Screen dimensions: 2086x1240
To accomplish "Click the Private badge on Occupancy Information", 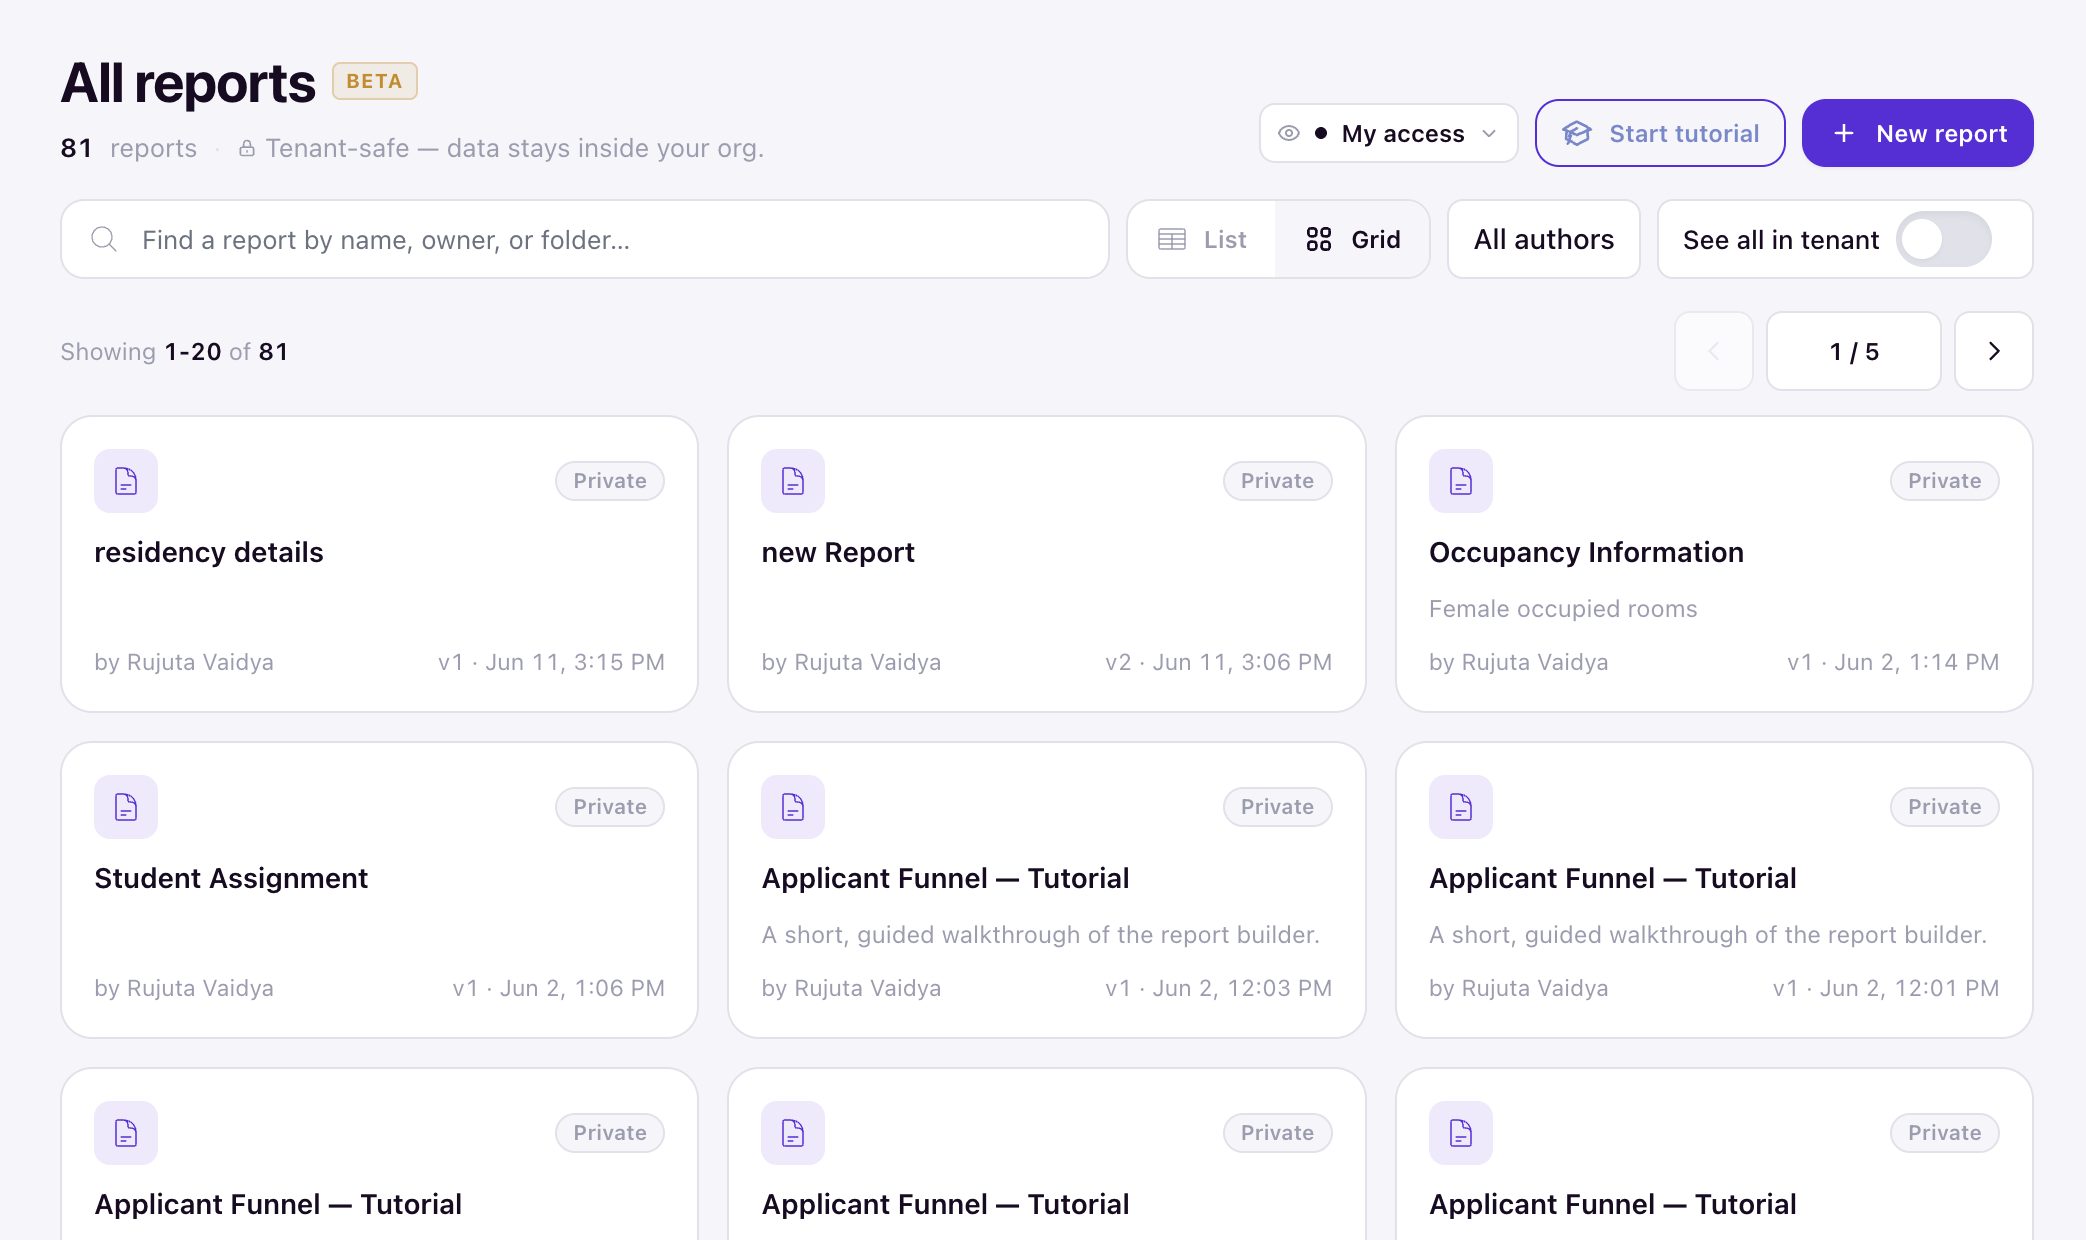I will [x=1944, y=481].
